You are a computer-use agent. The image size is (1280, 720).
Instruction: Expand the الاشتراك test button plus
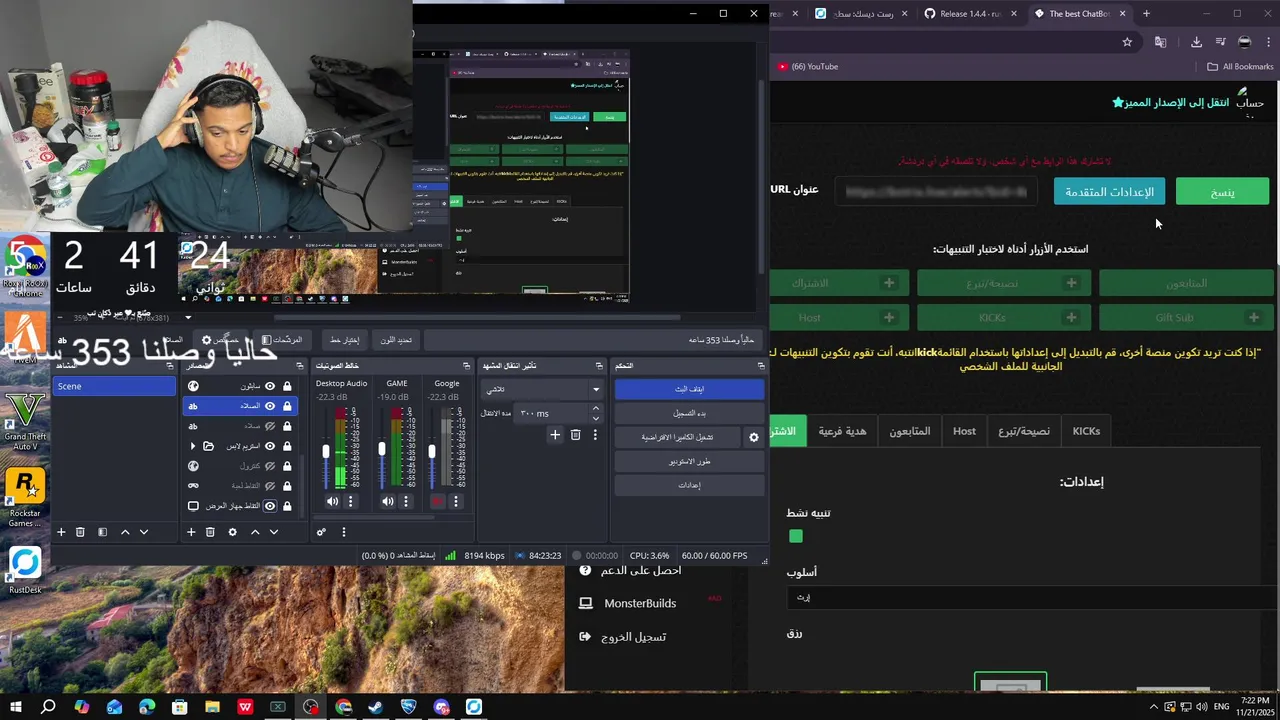point(889,283)
